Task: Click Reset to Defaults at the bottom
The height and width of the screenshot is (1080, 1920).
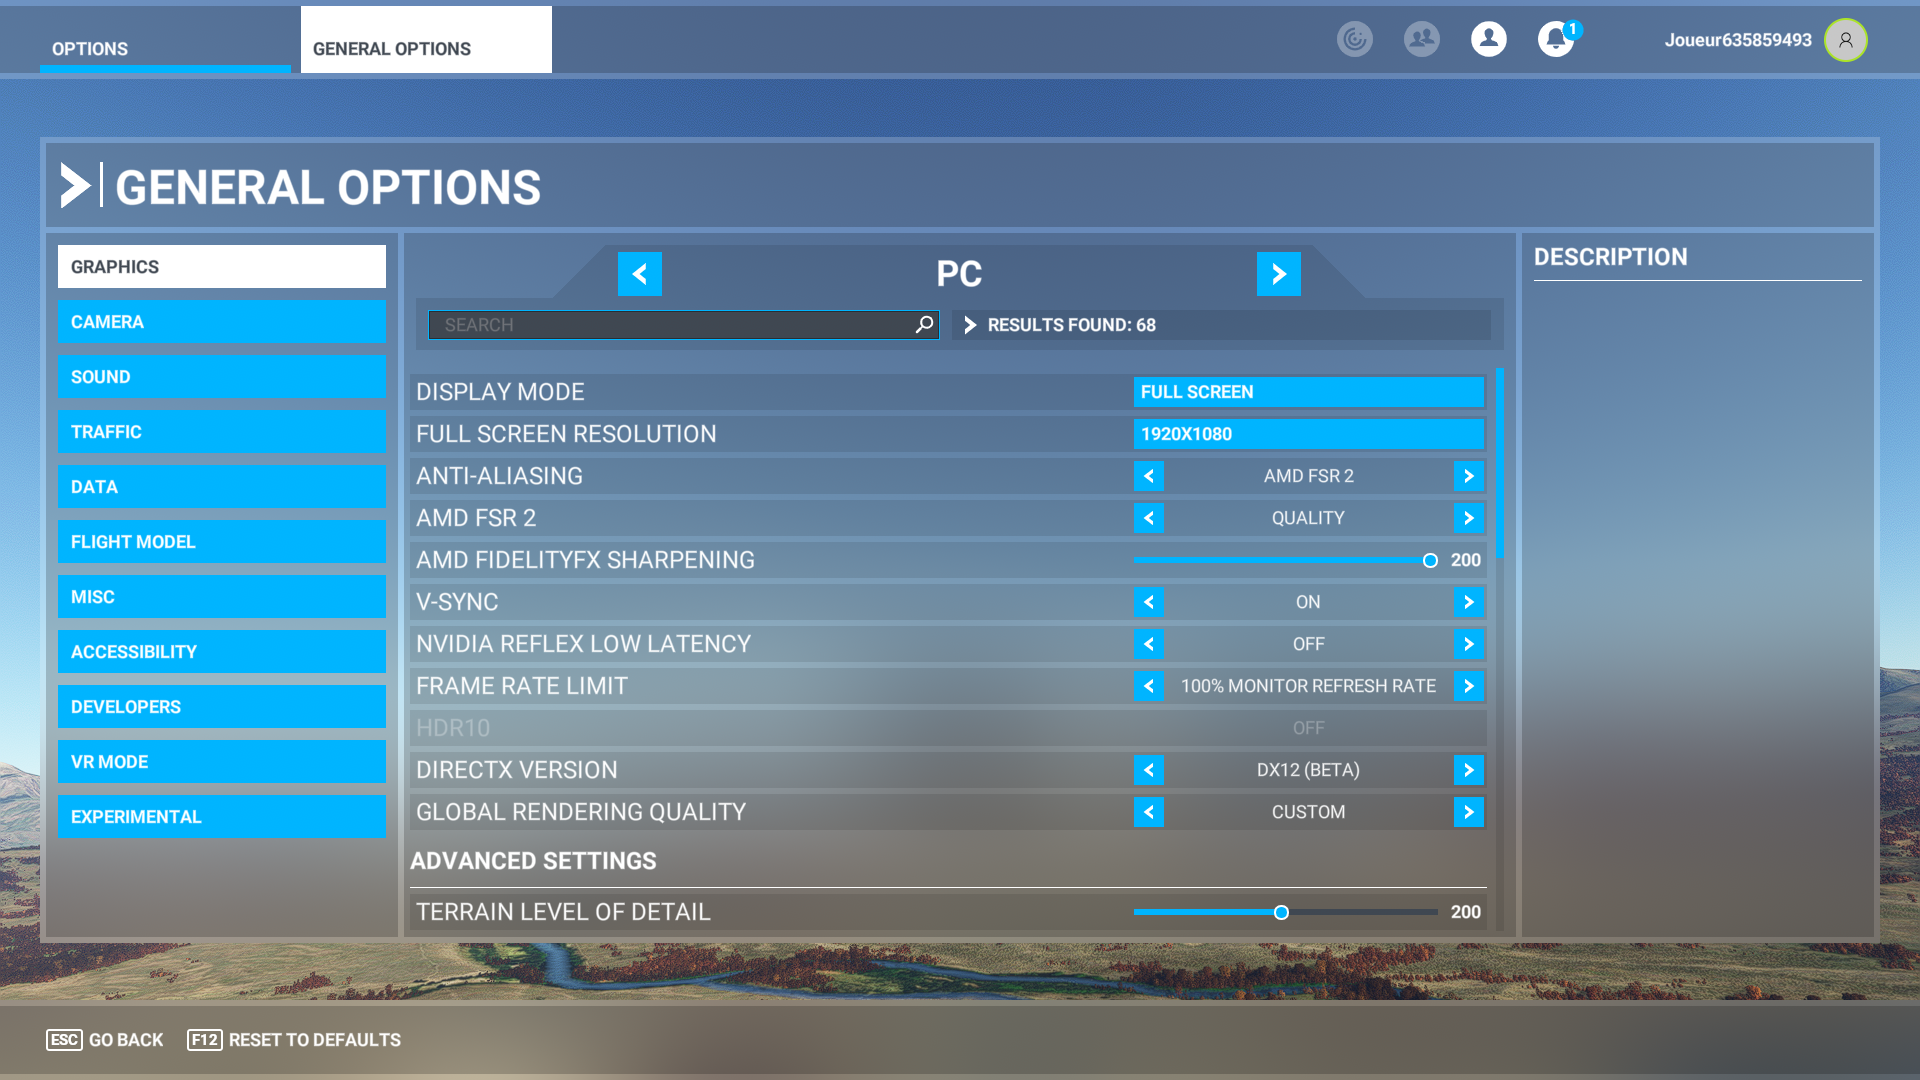Action: 294,1040
